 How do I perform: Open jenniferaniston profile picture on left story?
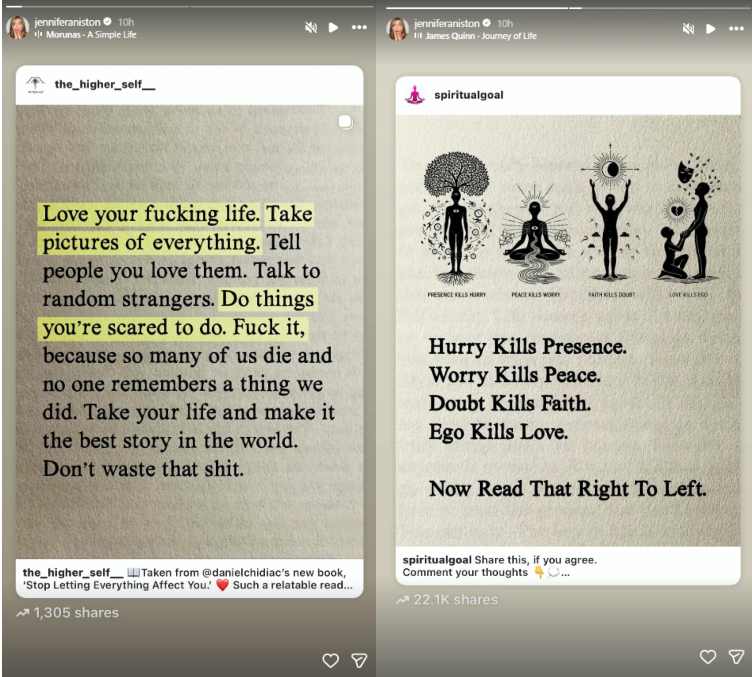click(x=18, y=27)
